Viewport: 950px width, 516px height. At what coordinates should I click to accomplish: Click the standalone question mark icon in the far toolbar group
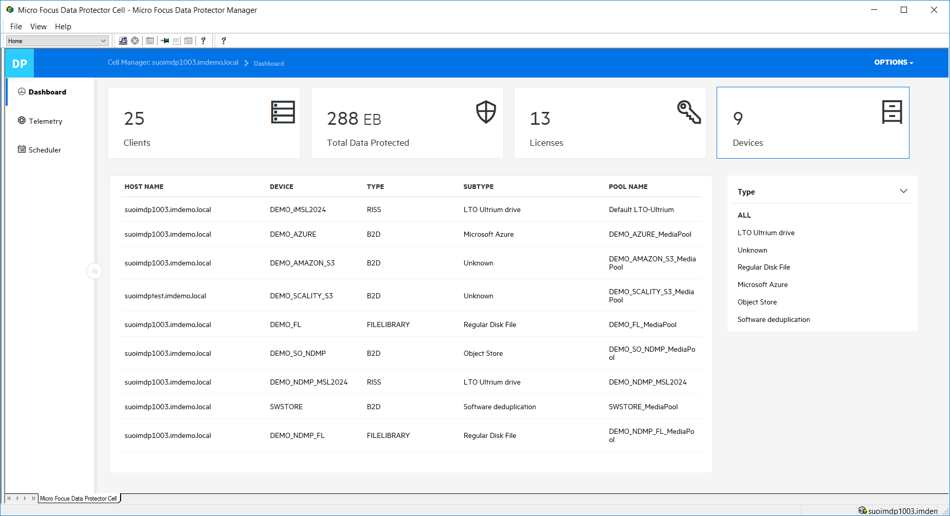click(x=224, y=41)
